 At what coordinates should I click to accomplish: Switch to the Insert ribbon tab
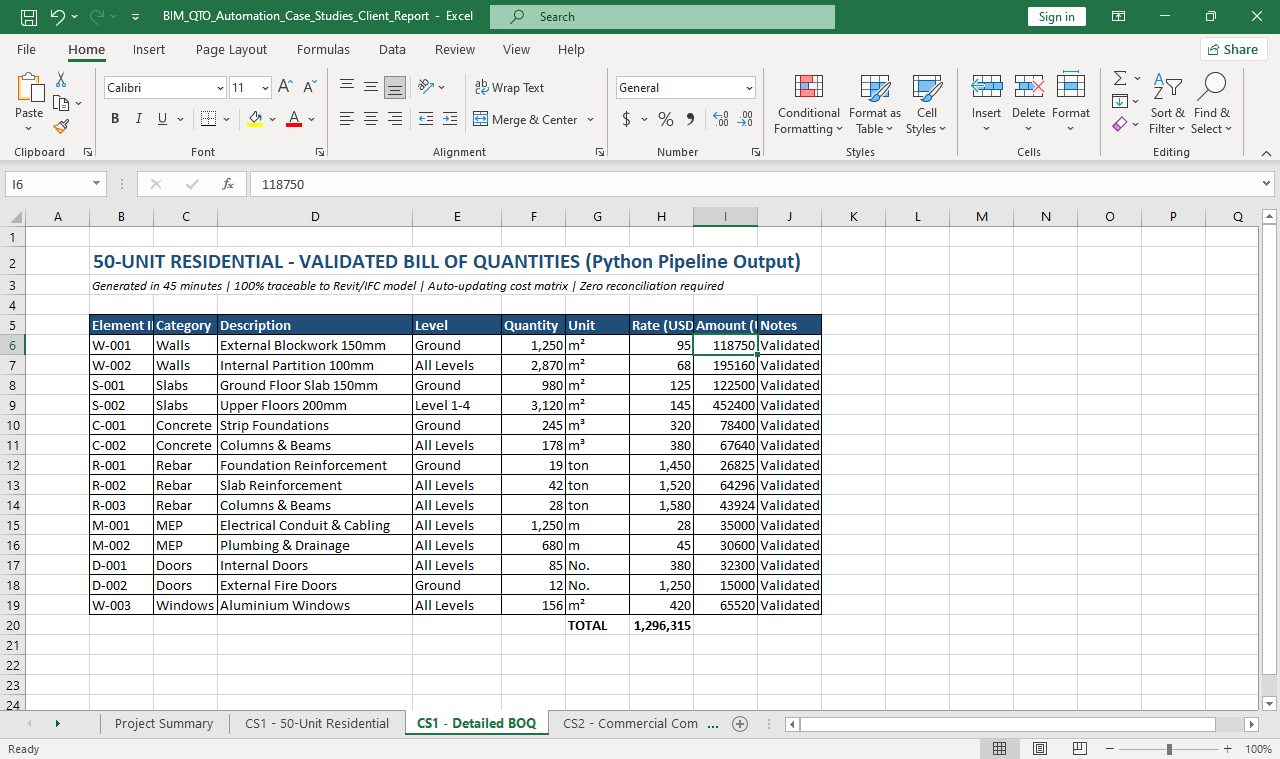pyautogui.click(x=149, y=49)
